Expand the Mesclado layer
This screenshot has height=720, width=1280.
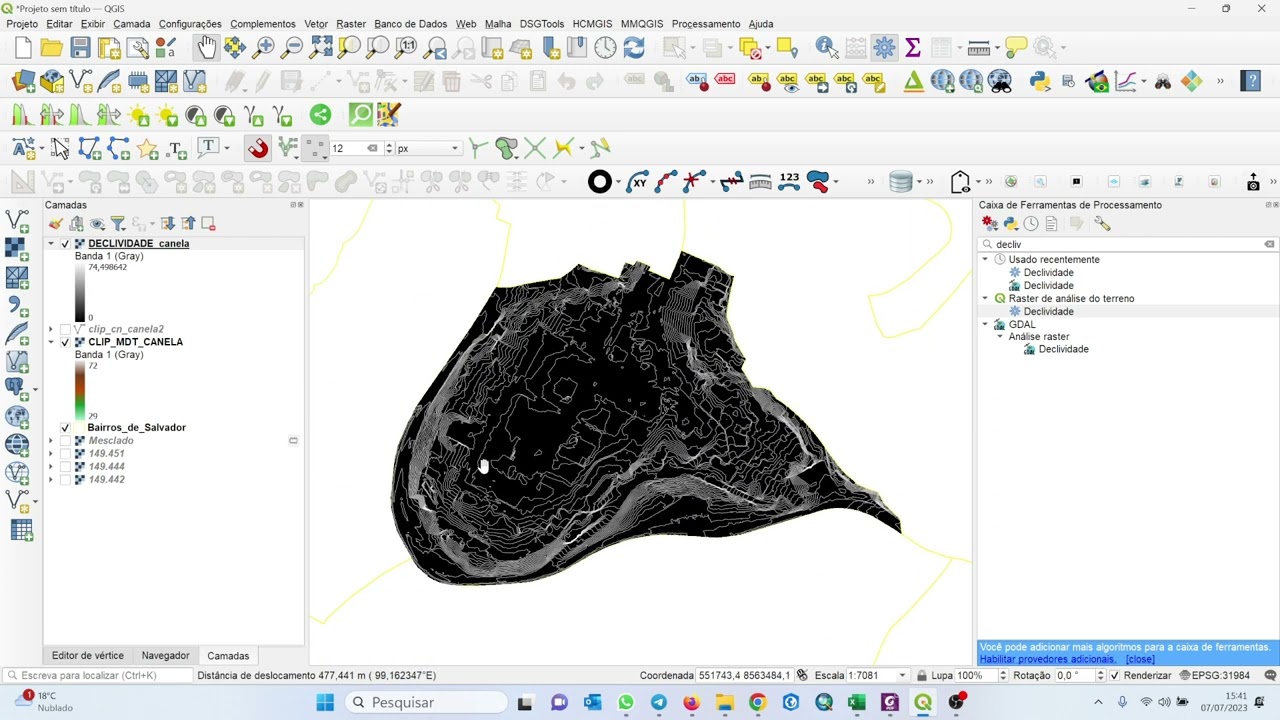point(51,441)
